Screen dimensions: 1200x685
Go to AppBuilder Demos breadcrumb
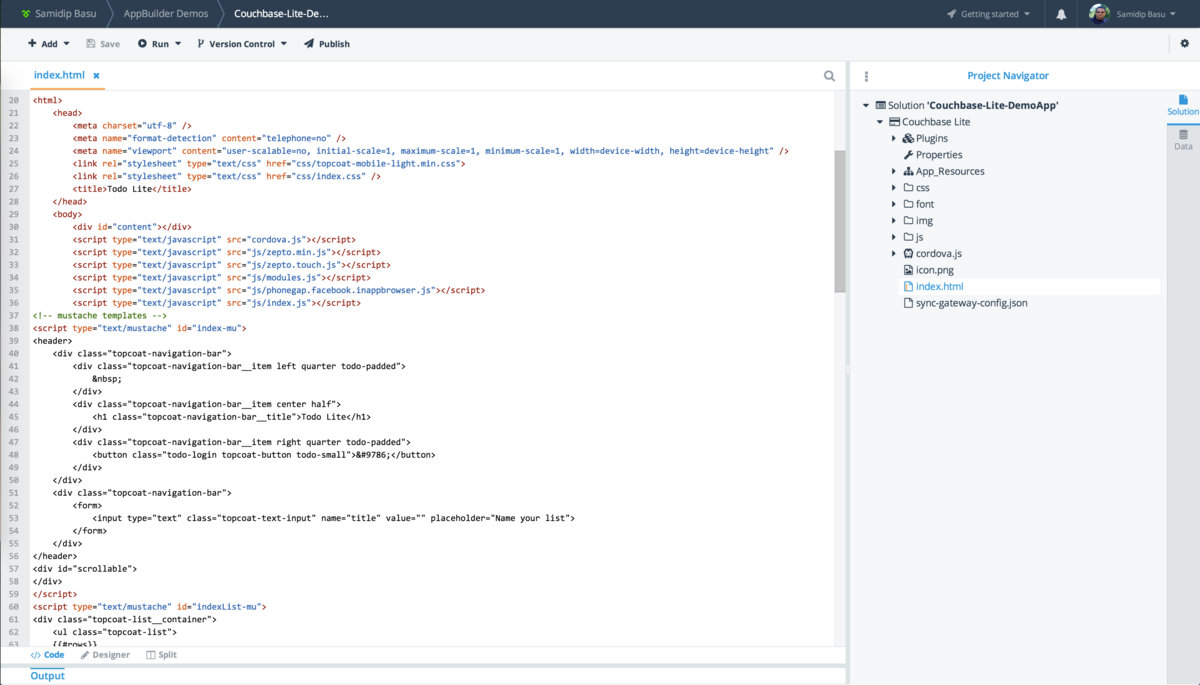166,14
